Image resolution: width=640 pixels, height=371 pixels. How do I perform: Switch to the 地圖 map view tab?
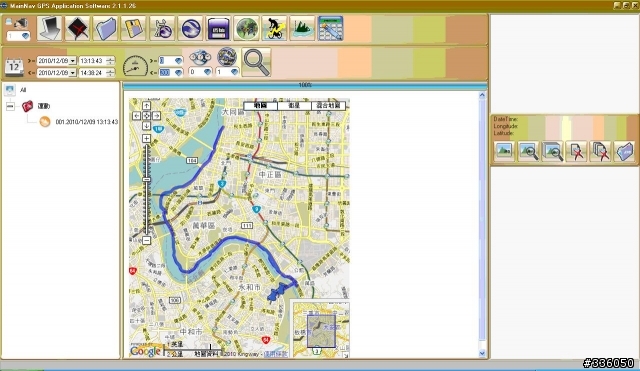(x=260, y=106)
